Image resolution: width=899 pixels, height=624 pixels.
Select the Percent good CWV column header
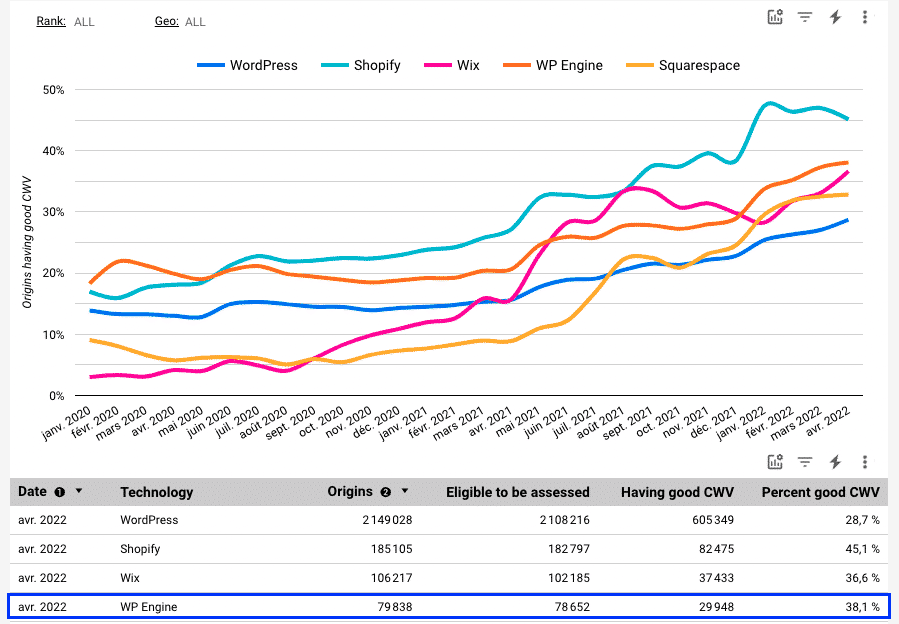coord(819,491)
